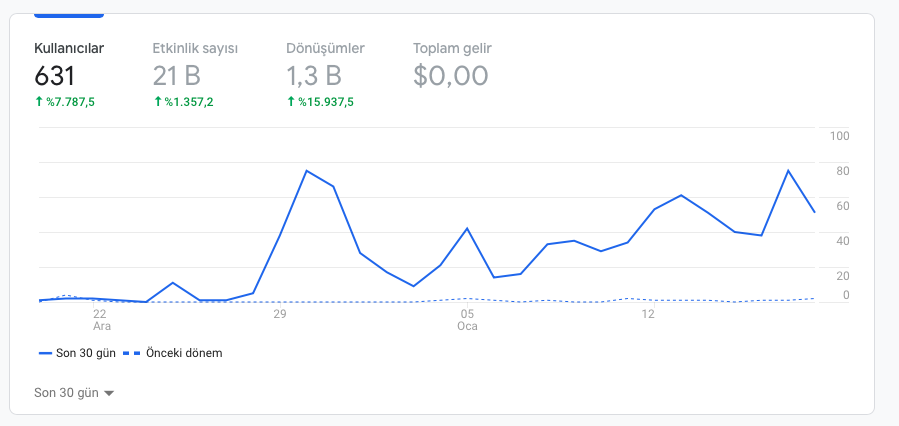The width and height of the screenshot is (899, 426).
Task: Click the Son 30 gün legend entry
Action: (77, 353)
